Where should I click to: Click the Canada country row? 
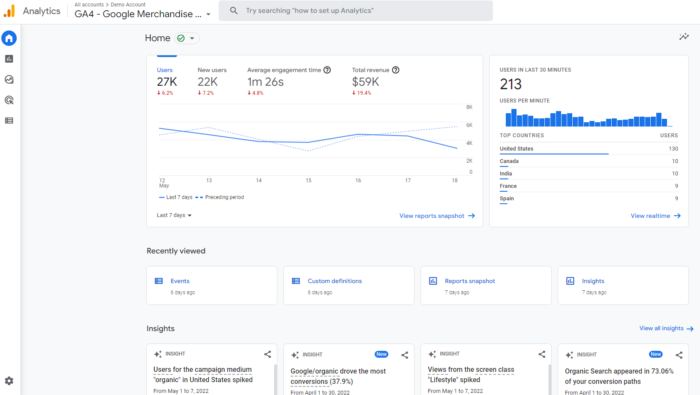588,162
